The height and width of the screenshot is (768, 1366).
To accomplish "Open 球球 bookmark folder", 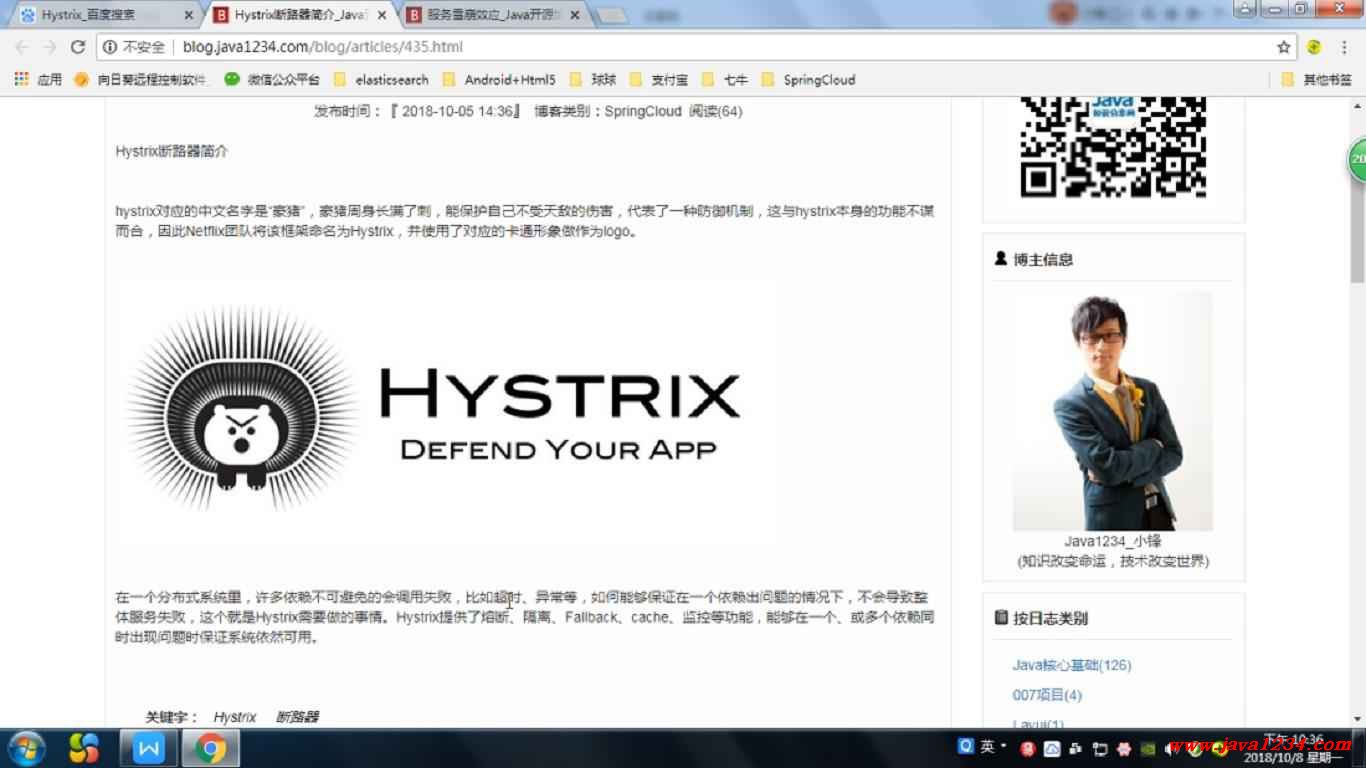I will [593, 80].
